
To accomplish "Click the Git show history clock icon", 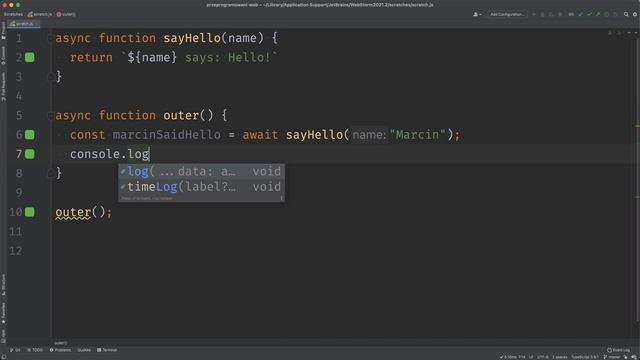I will (607, 14).
